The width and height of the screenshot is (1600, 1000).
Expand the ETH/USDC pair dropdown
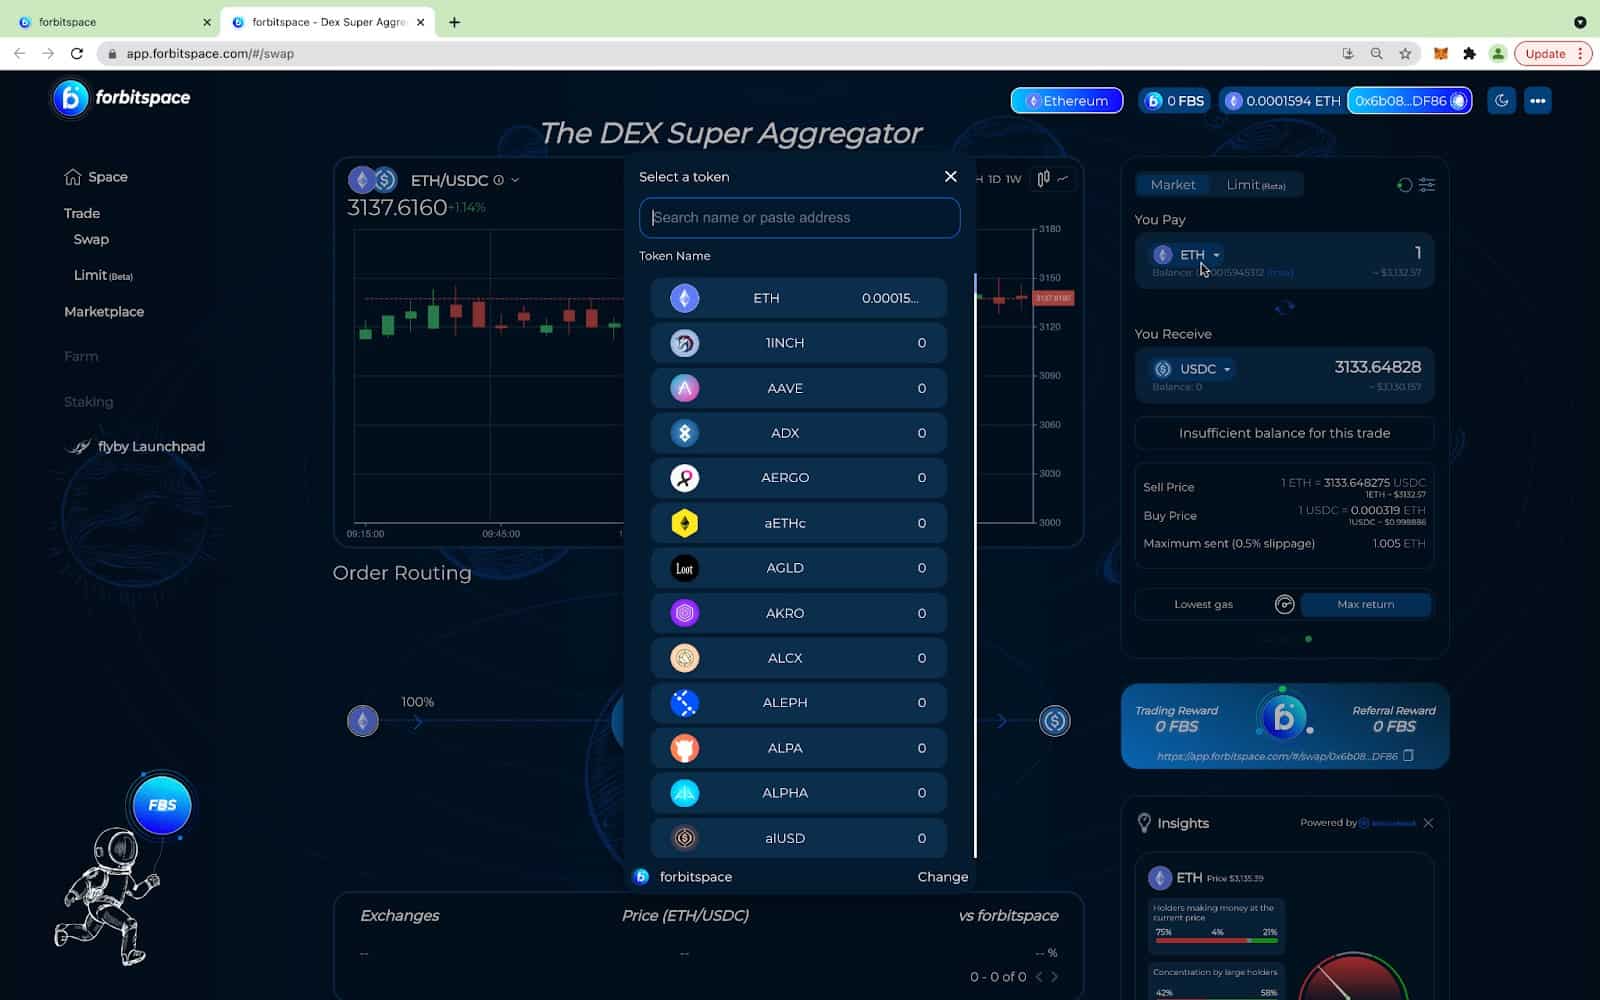coord(515,180)
